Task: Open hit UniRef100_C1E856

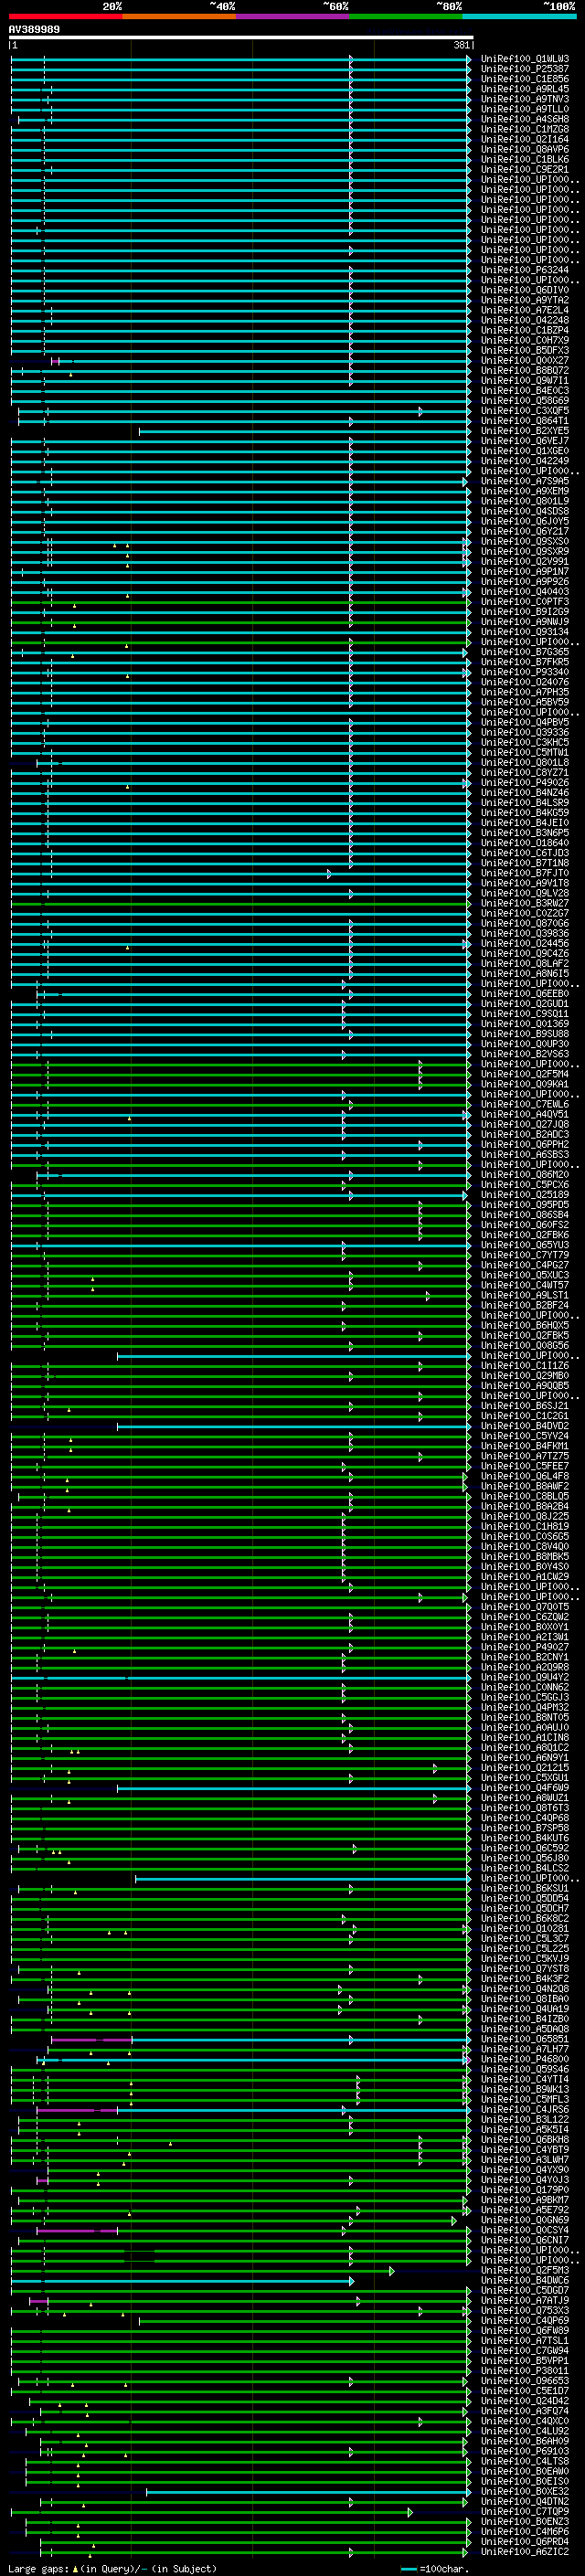Action: [x=525, y=79]
